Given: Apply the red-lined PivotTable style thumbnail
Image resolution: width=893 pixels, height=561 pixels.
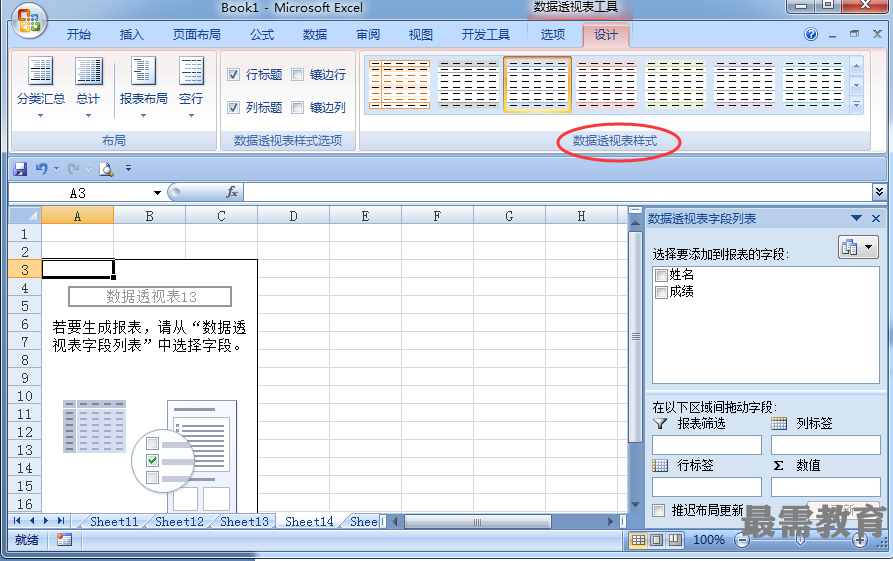Looking at the screenshot, I should tap(606, 85).
